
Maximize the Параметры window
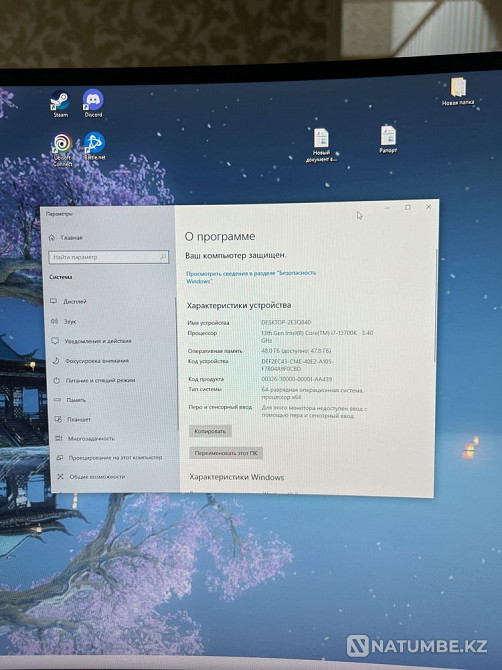coord(408,207)
